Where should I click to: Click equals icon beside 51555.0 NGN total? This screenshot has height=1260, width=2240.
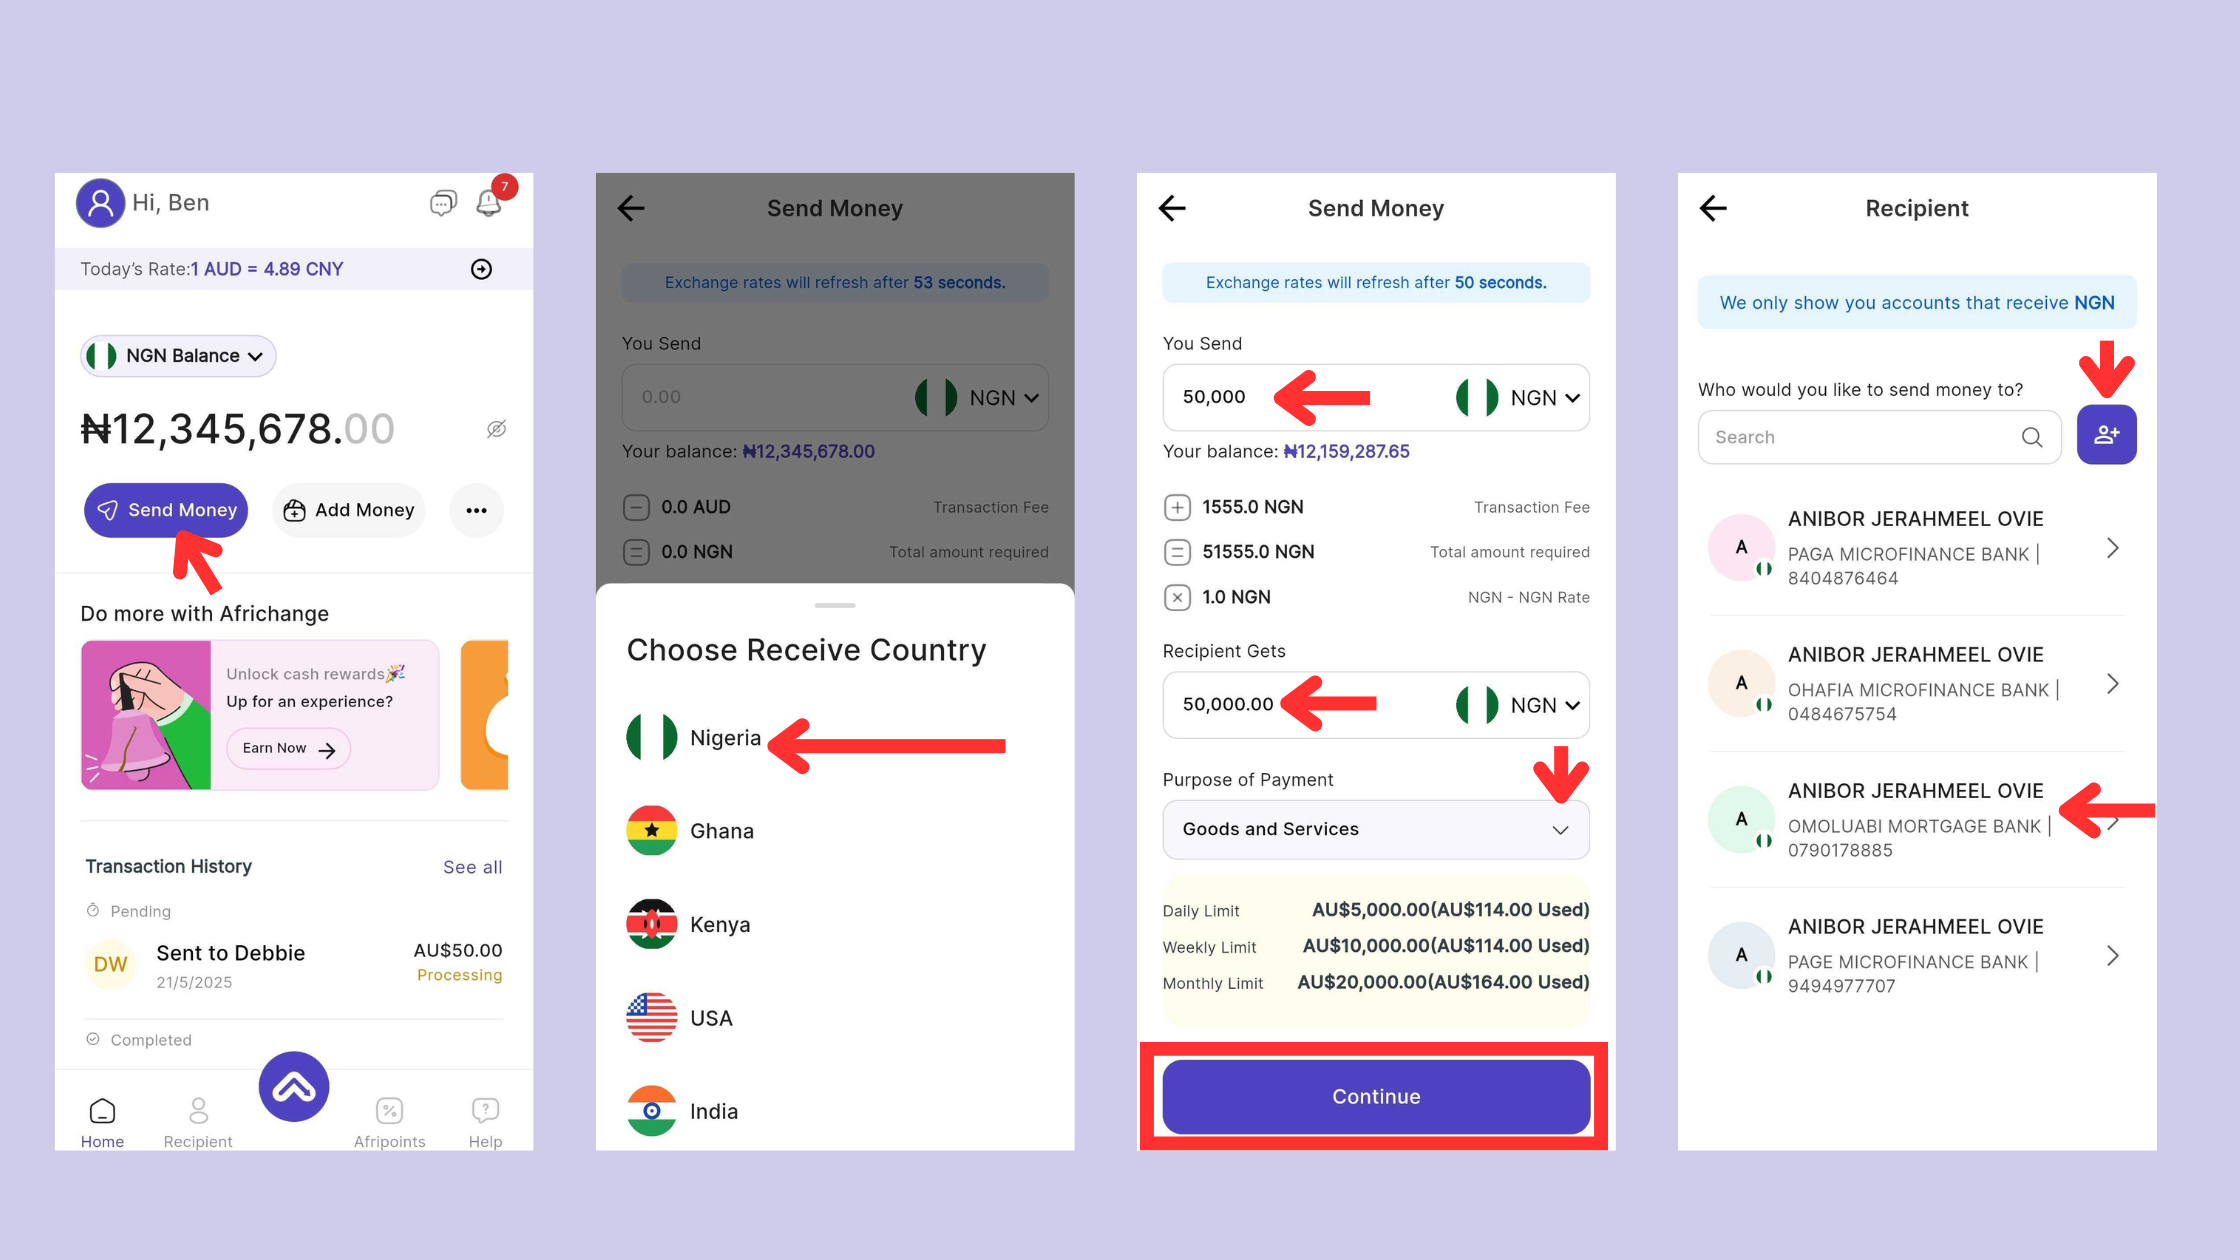pyautogui.click(x=1177, y=552)
